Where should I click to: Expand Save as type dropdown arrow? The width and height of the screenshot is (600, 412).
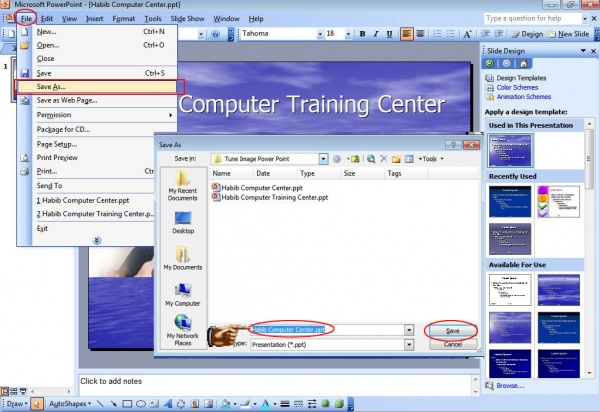[409, 345]
